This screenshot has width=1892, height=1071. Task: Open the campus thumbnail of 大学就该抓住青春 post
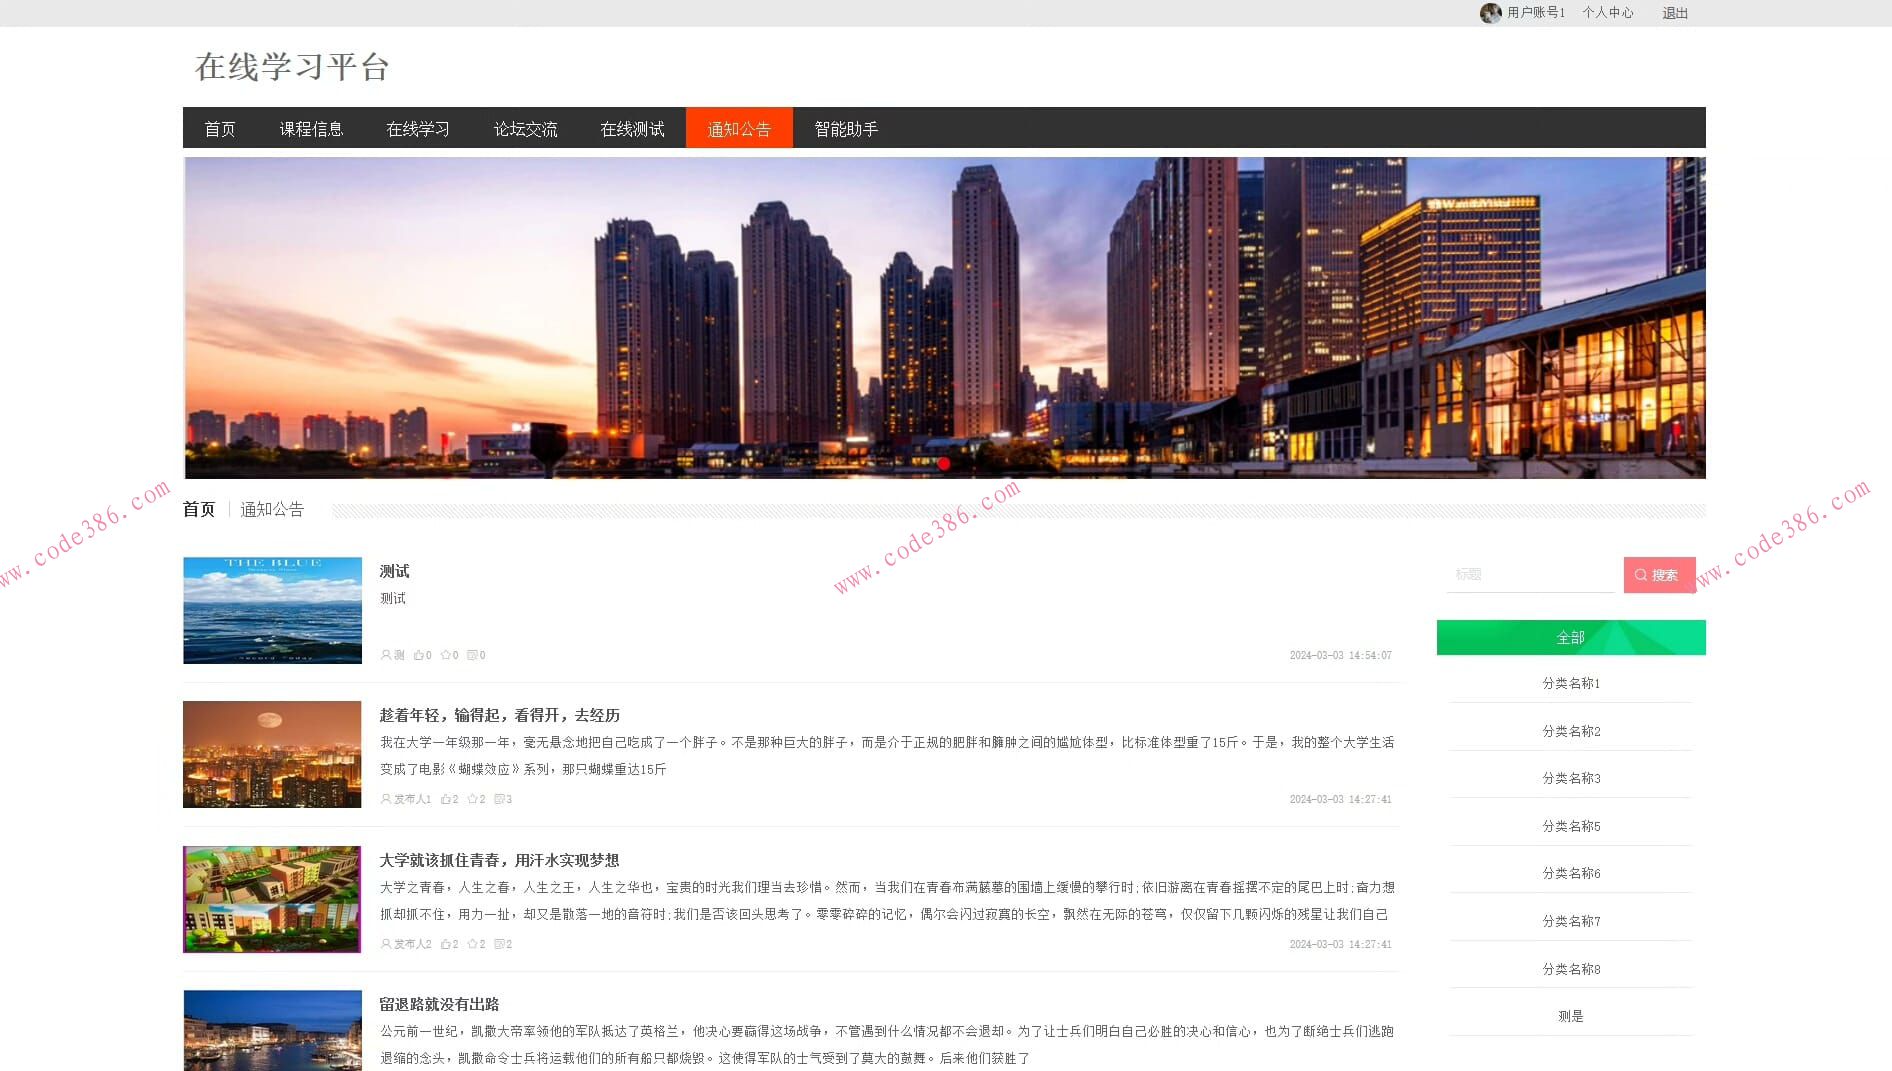[x=272, y=899]
